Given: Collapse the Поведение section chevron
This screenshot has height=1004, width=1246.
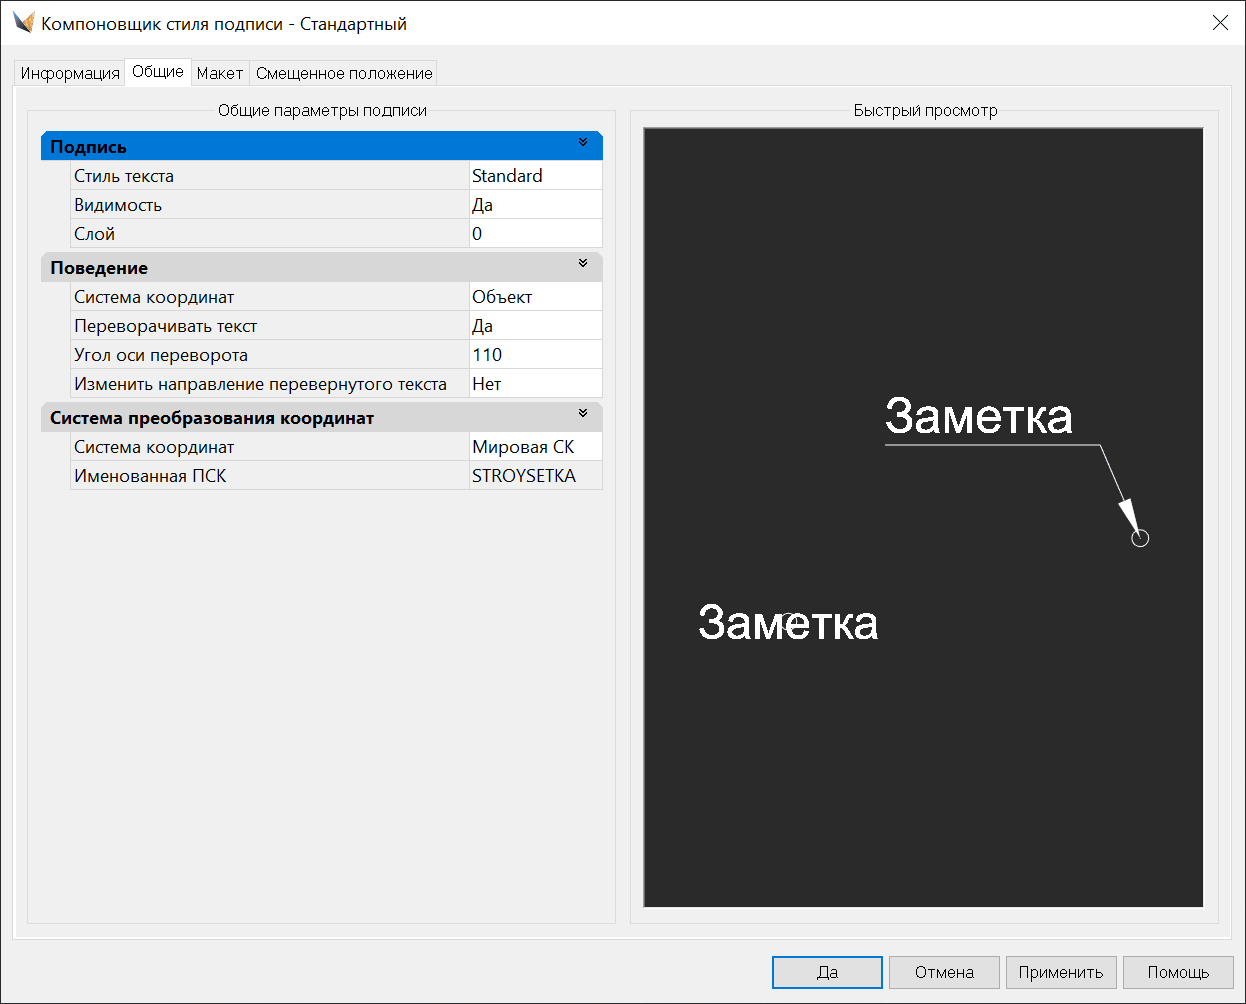Looking at the screenshot, I should click(583, 264).
